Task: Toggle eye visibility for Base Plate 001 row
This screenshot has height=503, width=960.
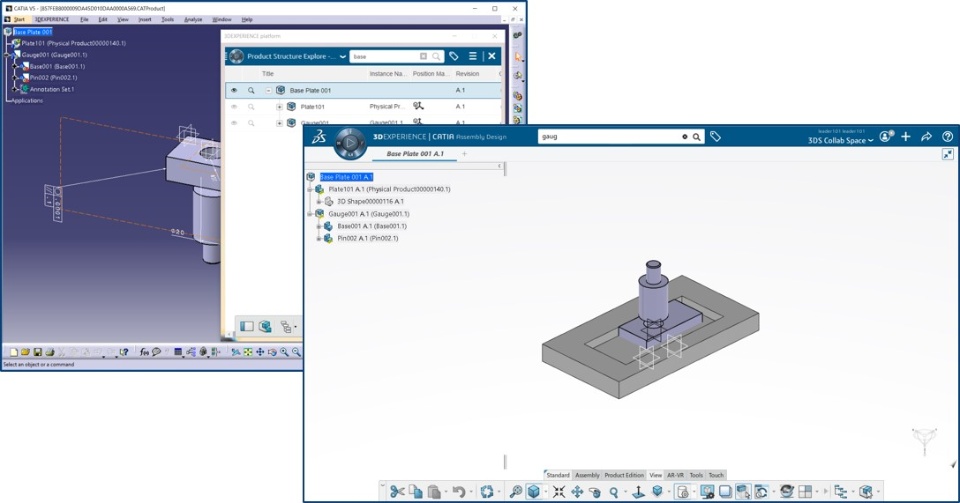Action: [x=234, y=90]
